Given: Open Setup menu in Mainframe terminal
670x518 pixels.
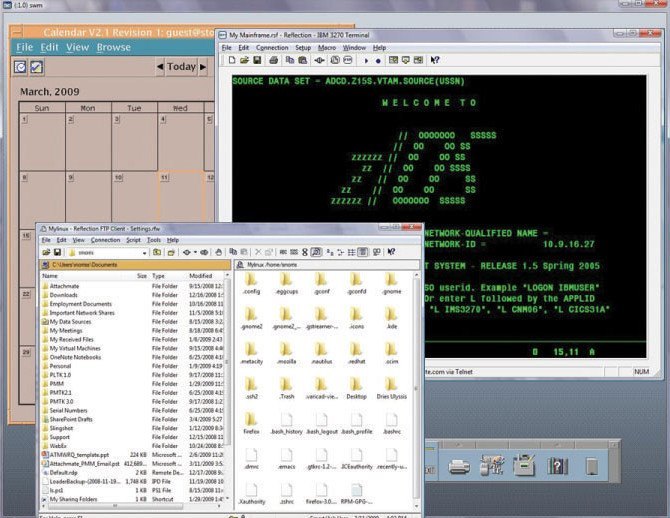Looking at the screenshot, I should coord(303,47).
